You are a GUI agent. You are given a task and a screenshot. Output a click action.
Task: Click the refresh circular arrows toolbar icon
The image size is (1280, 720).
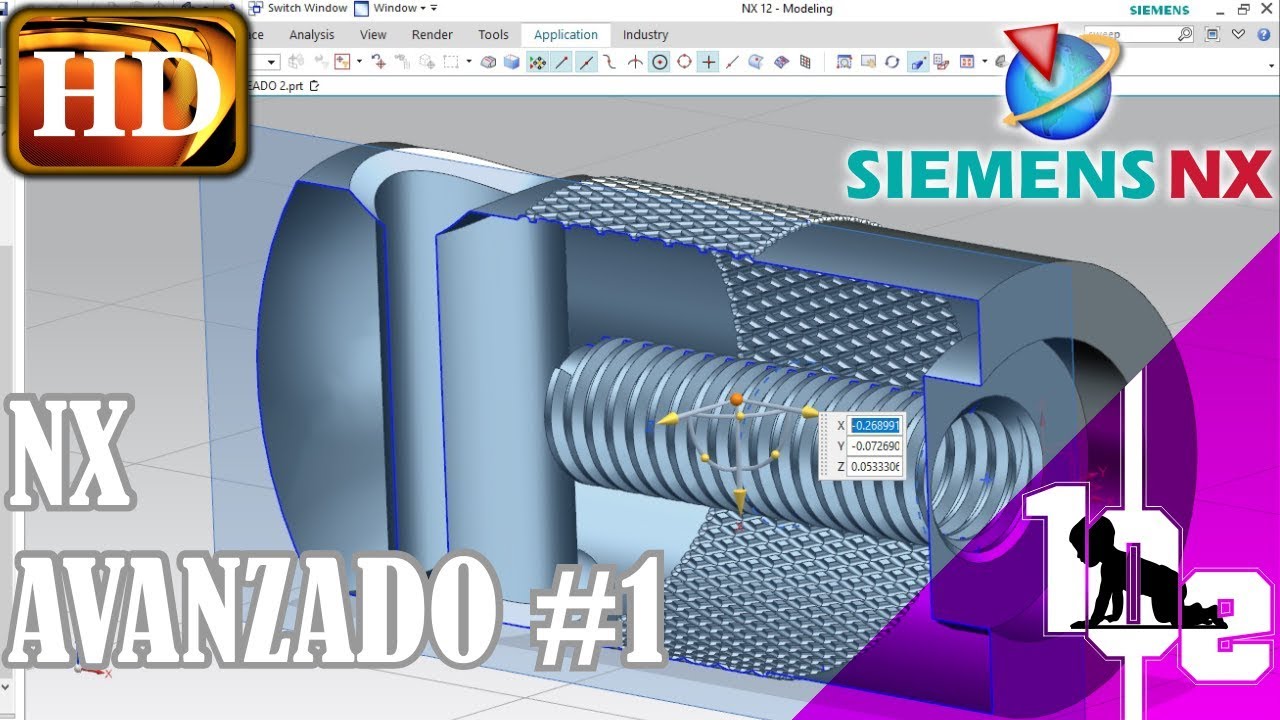point(892,62)
